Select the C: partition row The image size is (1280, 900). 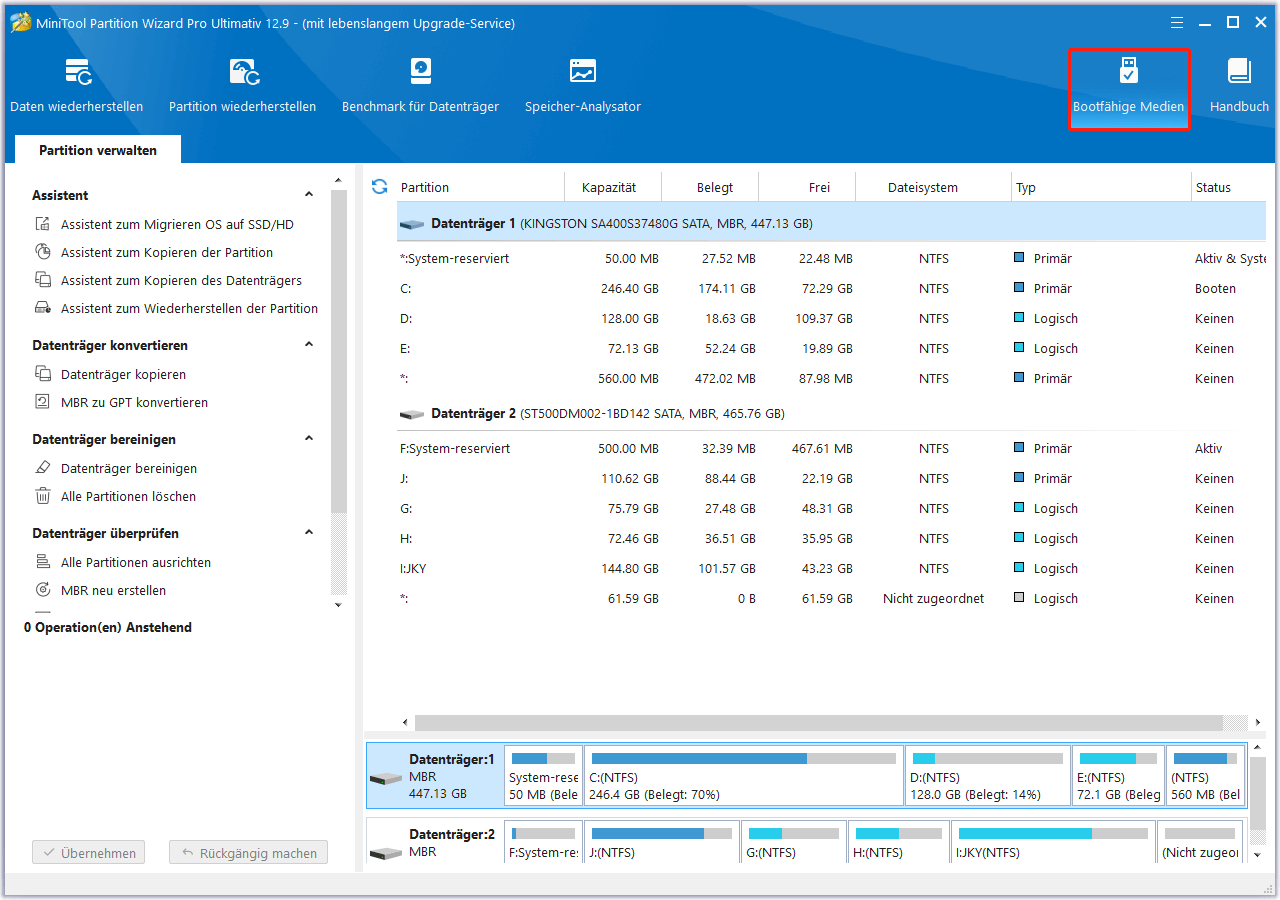click(832, 289)
